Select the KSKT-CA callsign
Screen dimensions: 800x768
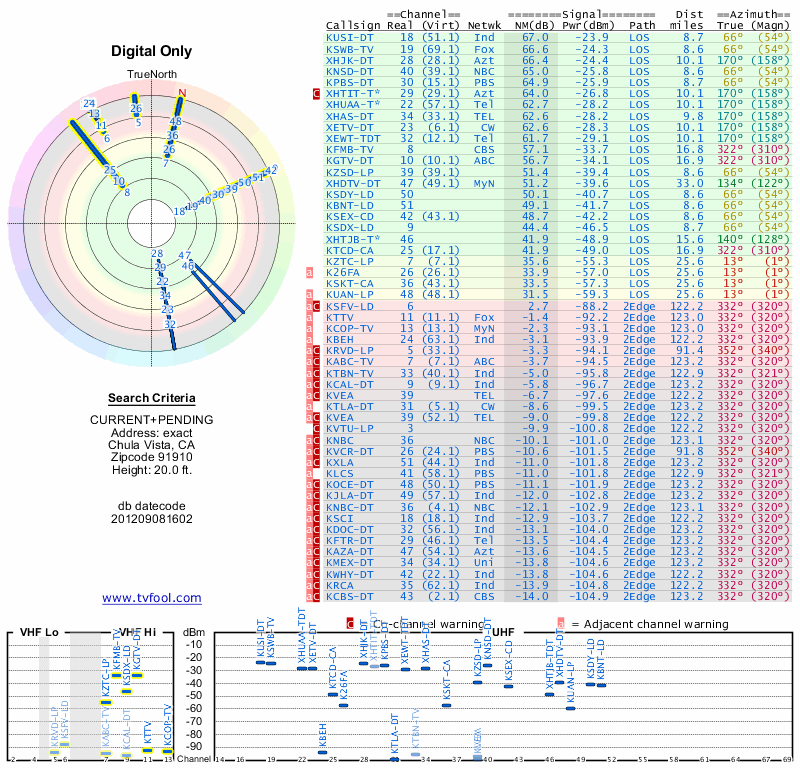coord(349,284)
